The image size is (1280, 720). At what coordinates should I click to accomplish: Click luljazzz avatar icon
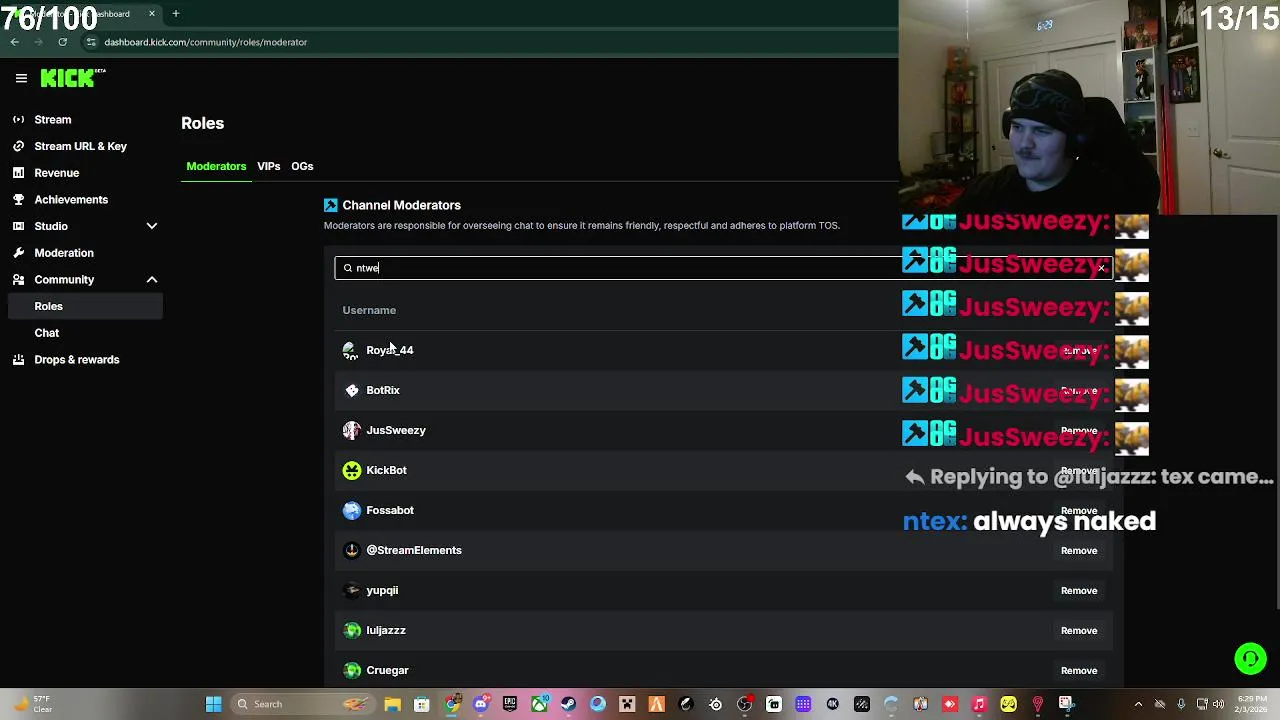click(351, 630)
